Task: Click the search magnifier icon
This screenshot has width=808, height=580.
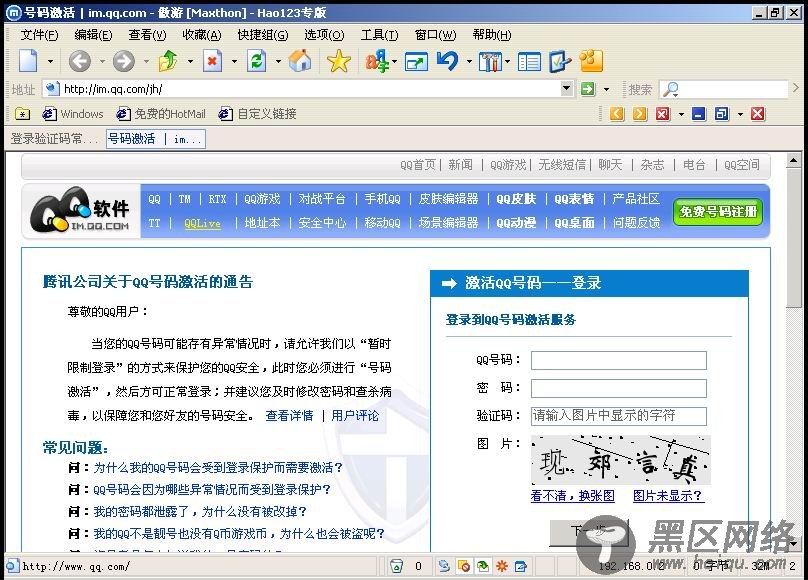Action: tap(670, 89)
